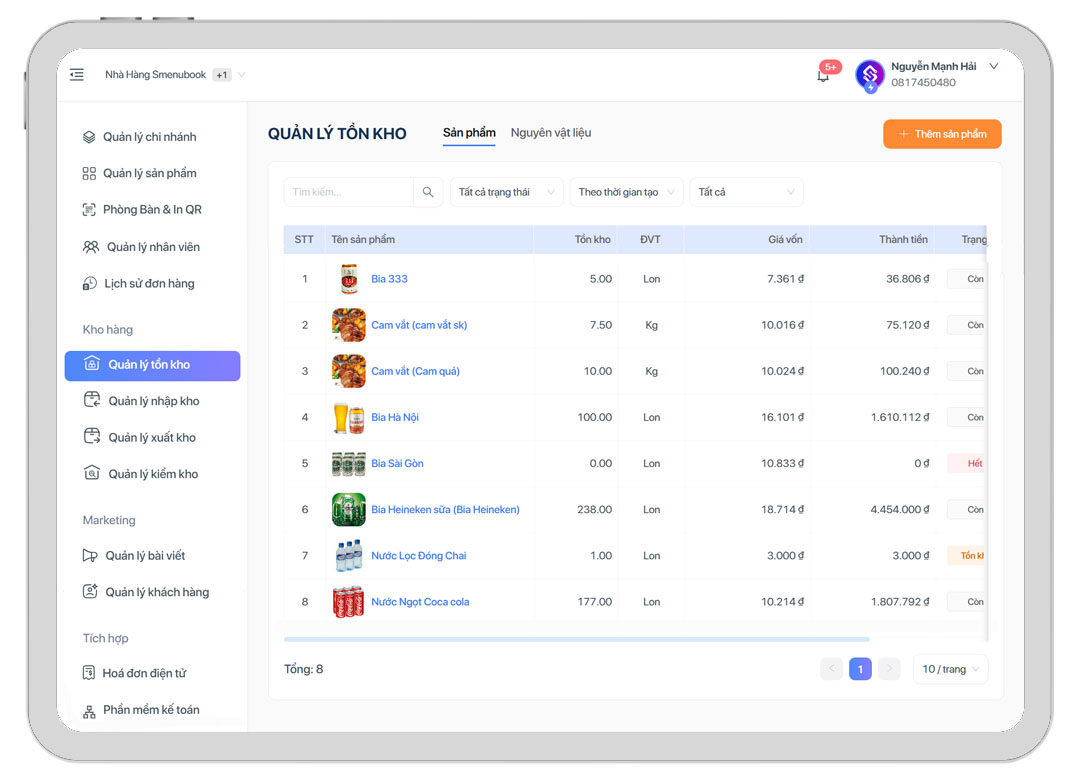
Task: Open the notifications bell
Action: tap(823, 75)
